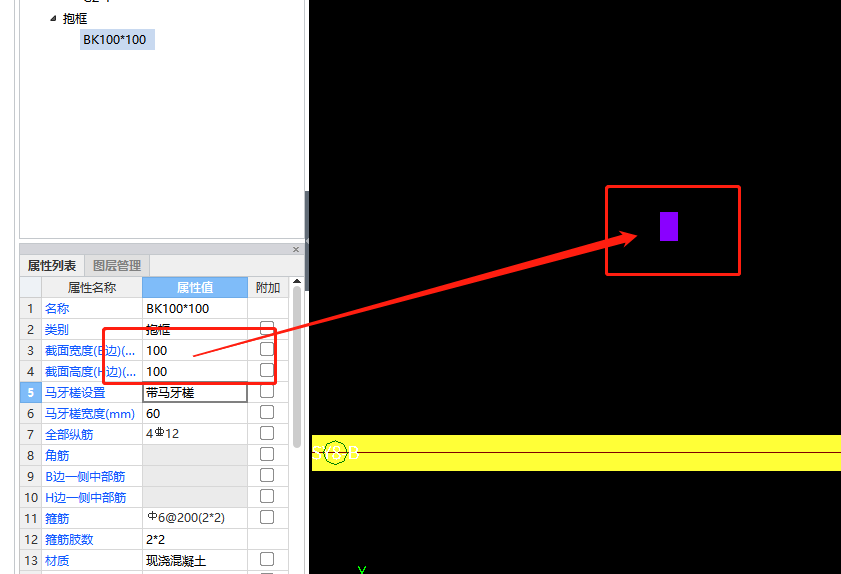Tick the 附加 checkbox for 截面高度(H边)
This screenshot has width=841, height=574.
point(267,370)
